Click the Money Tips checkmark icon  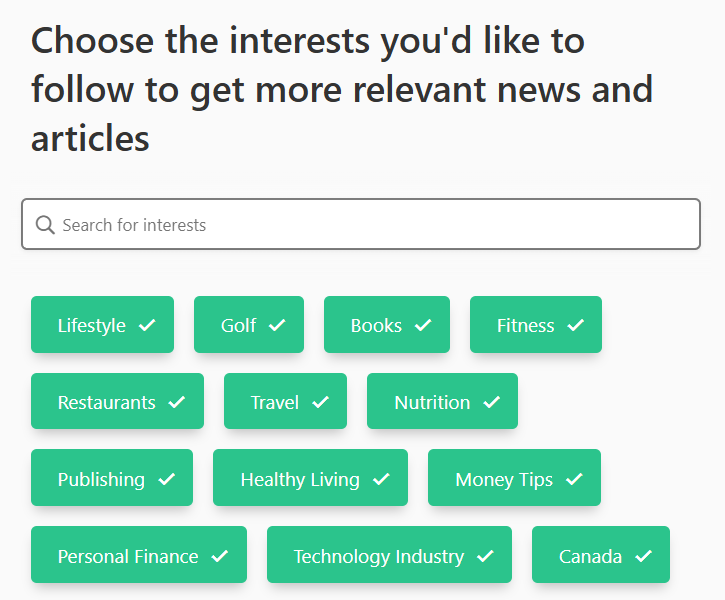pyautogui.click(x=574, y=479)
